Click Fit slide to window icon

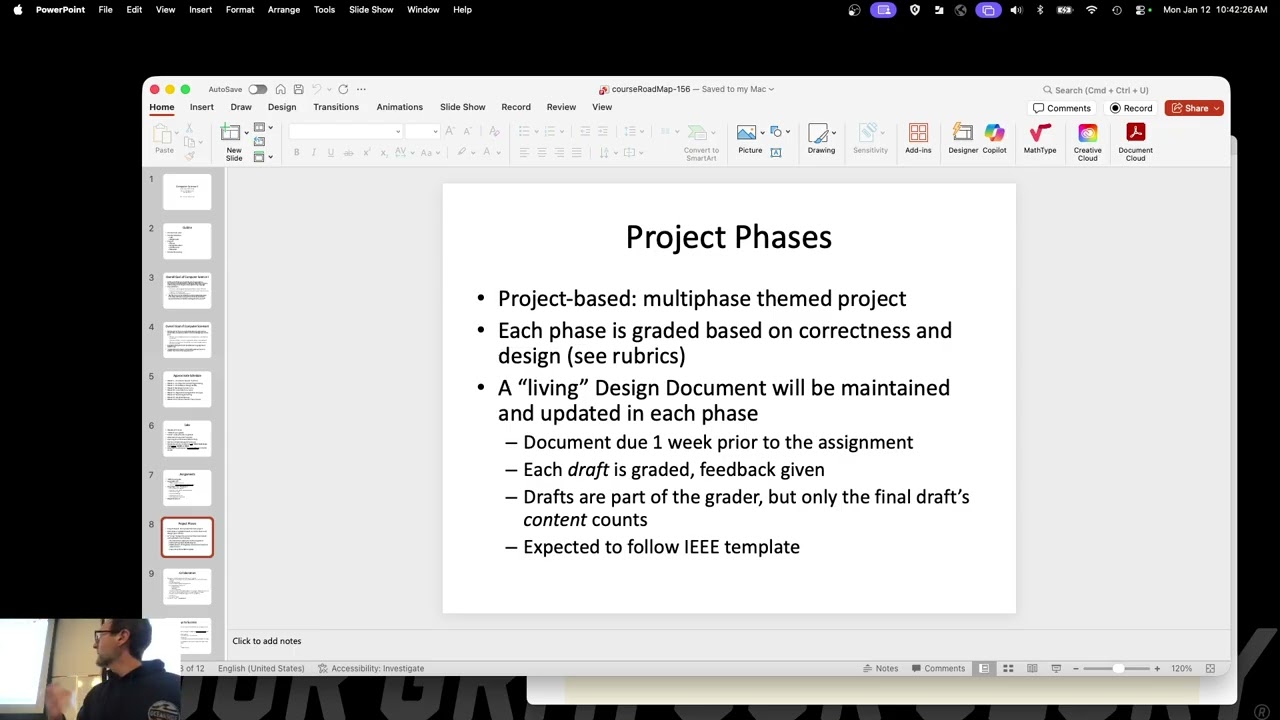click(1210, 668)
